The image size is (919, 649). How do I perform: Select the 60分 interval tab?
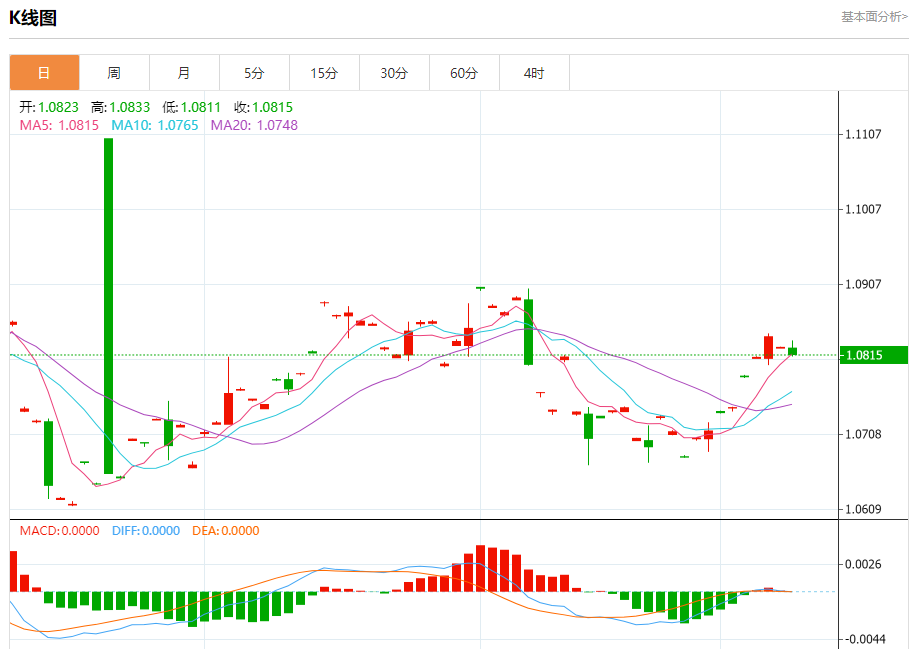click(x=464, y=73)
